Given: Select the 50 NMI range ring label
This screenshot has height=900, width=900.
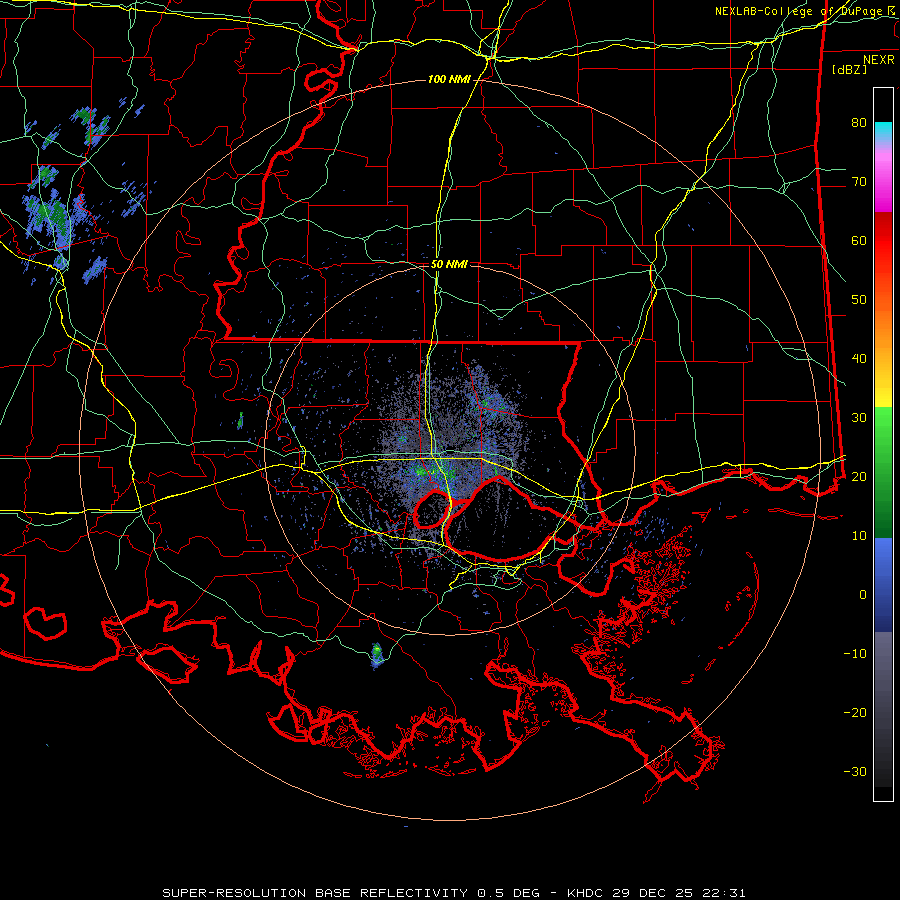Looking at the screenshot, I should point(449,264).
